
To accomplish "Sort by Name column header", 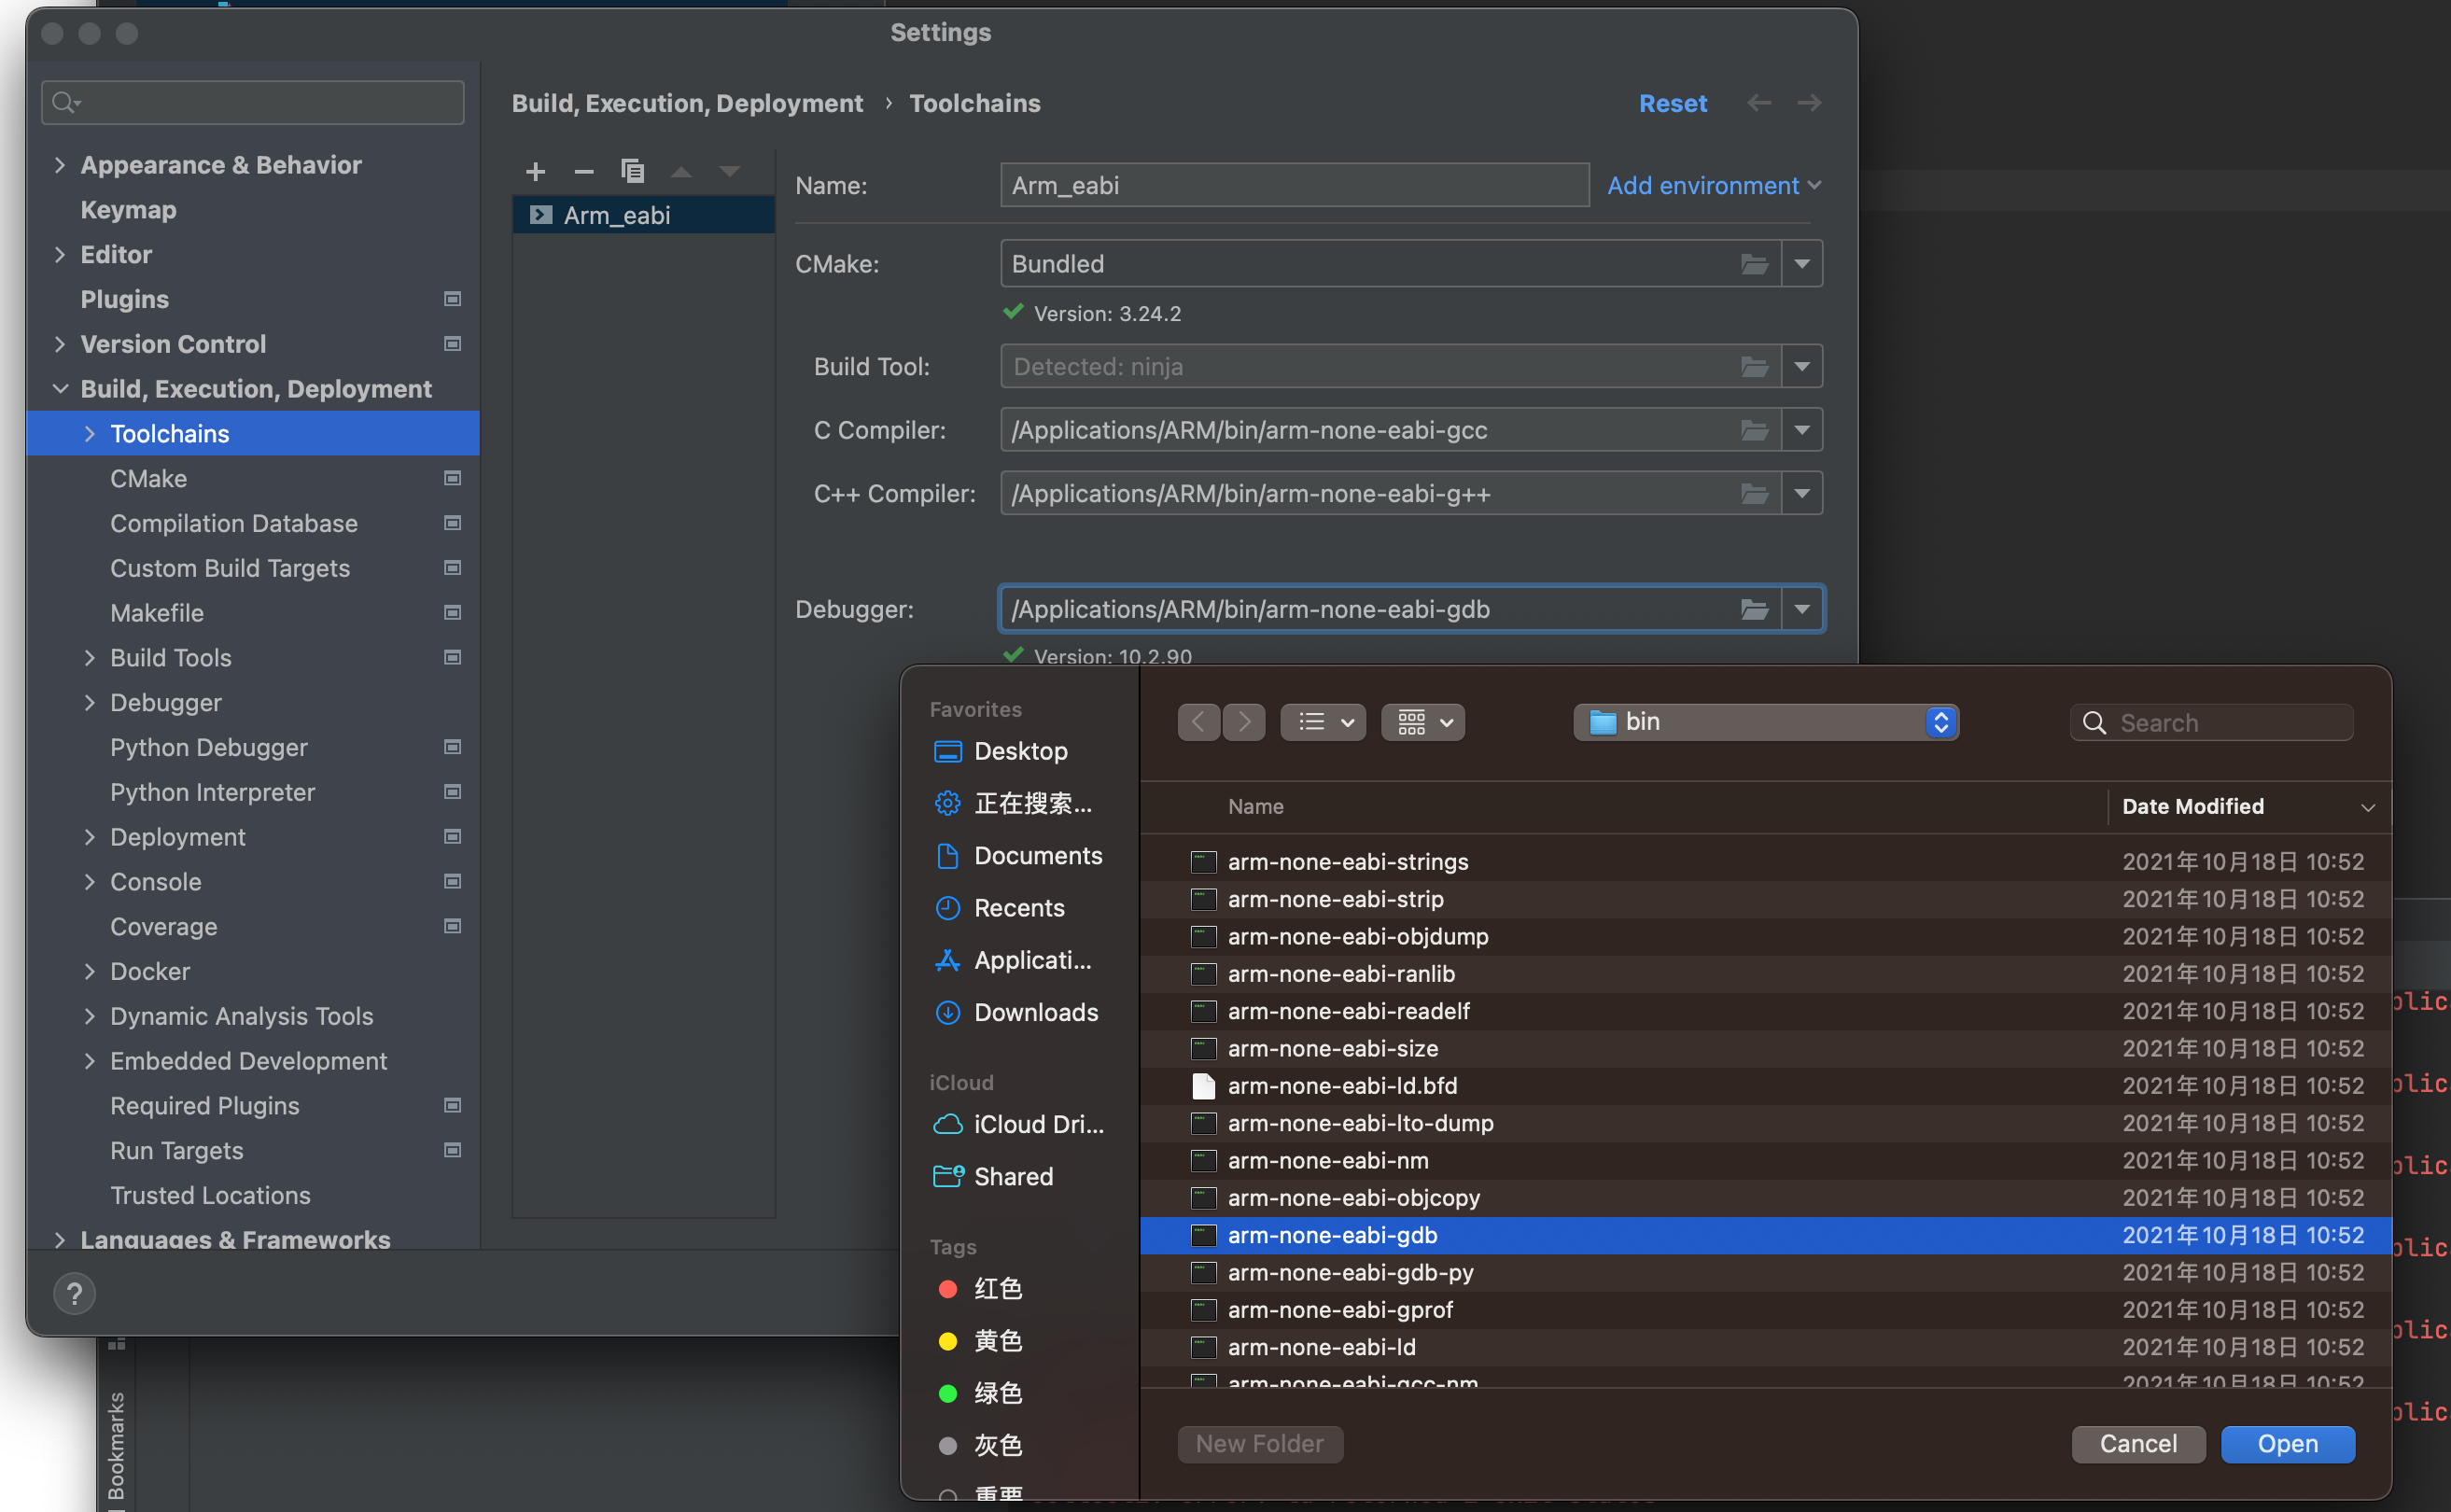I will pos(1255,806).
